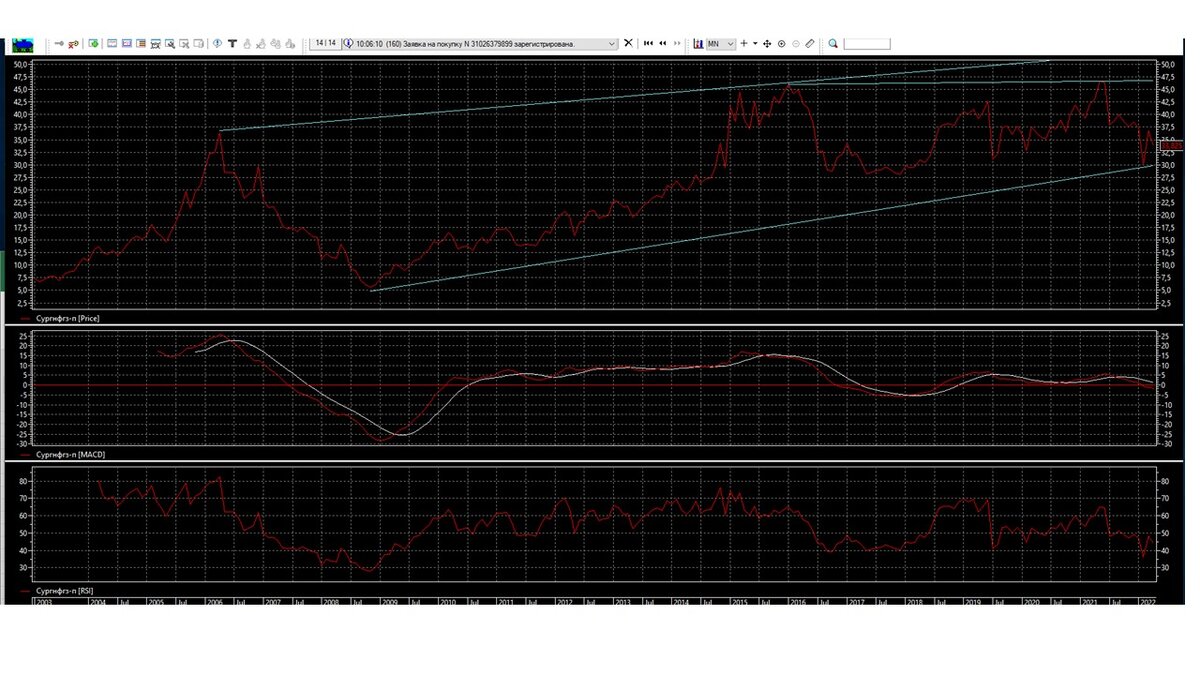Click the Сургнфгз-п [Price] legend label
This screenshot has height=675, width=1200.
(x=67, y=317)
